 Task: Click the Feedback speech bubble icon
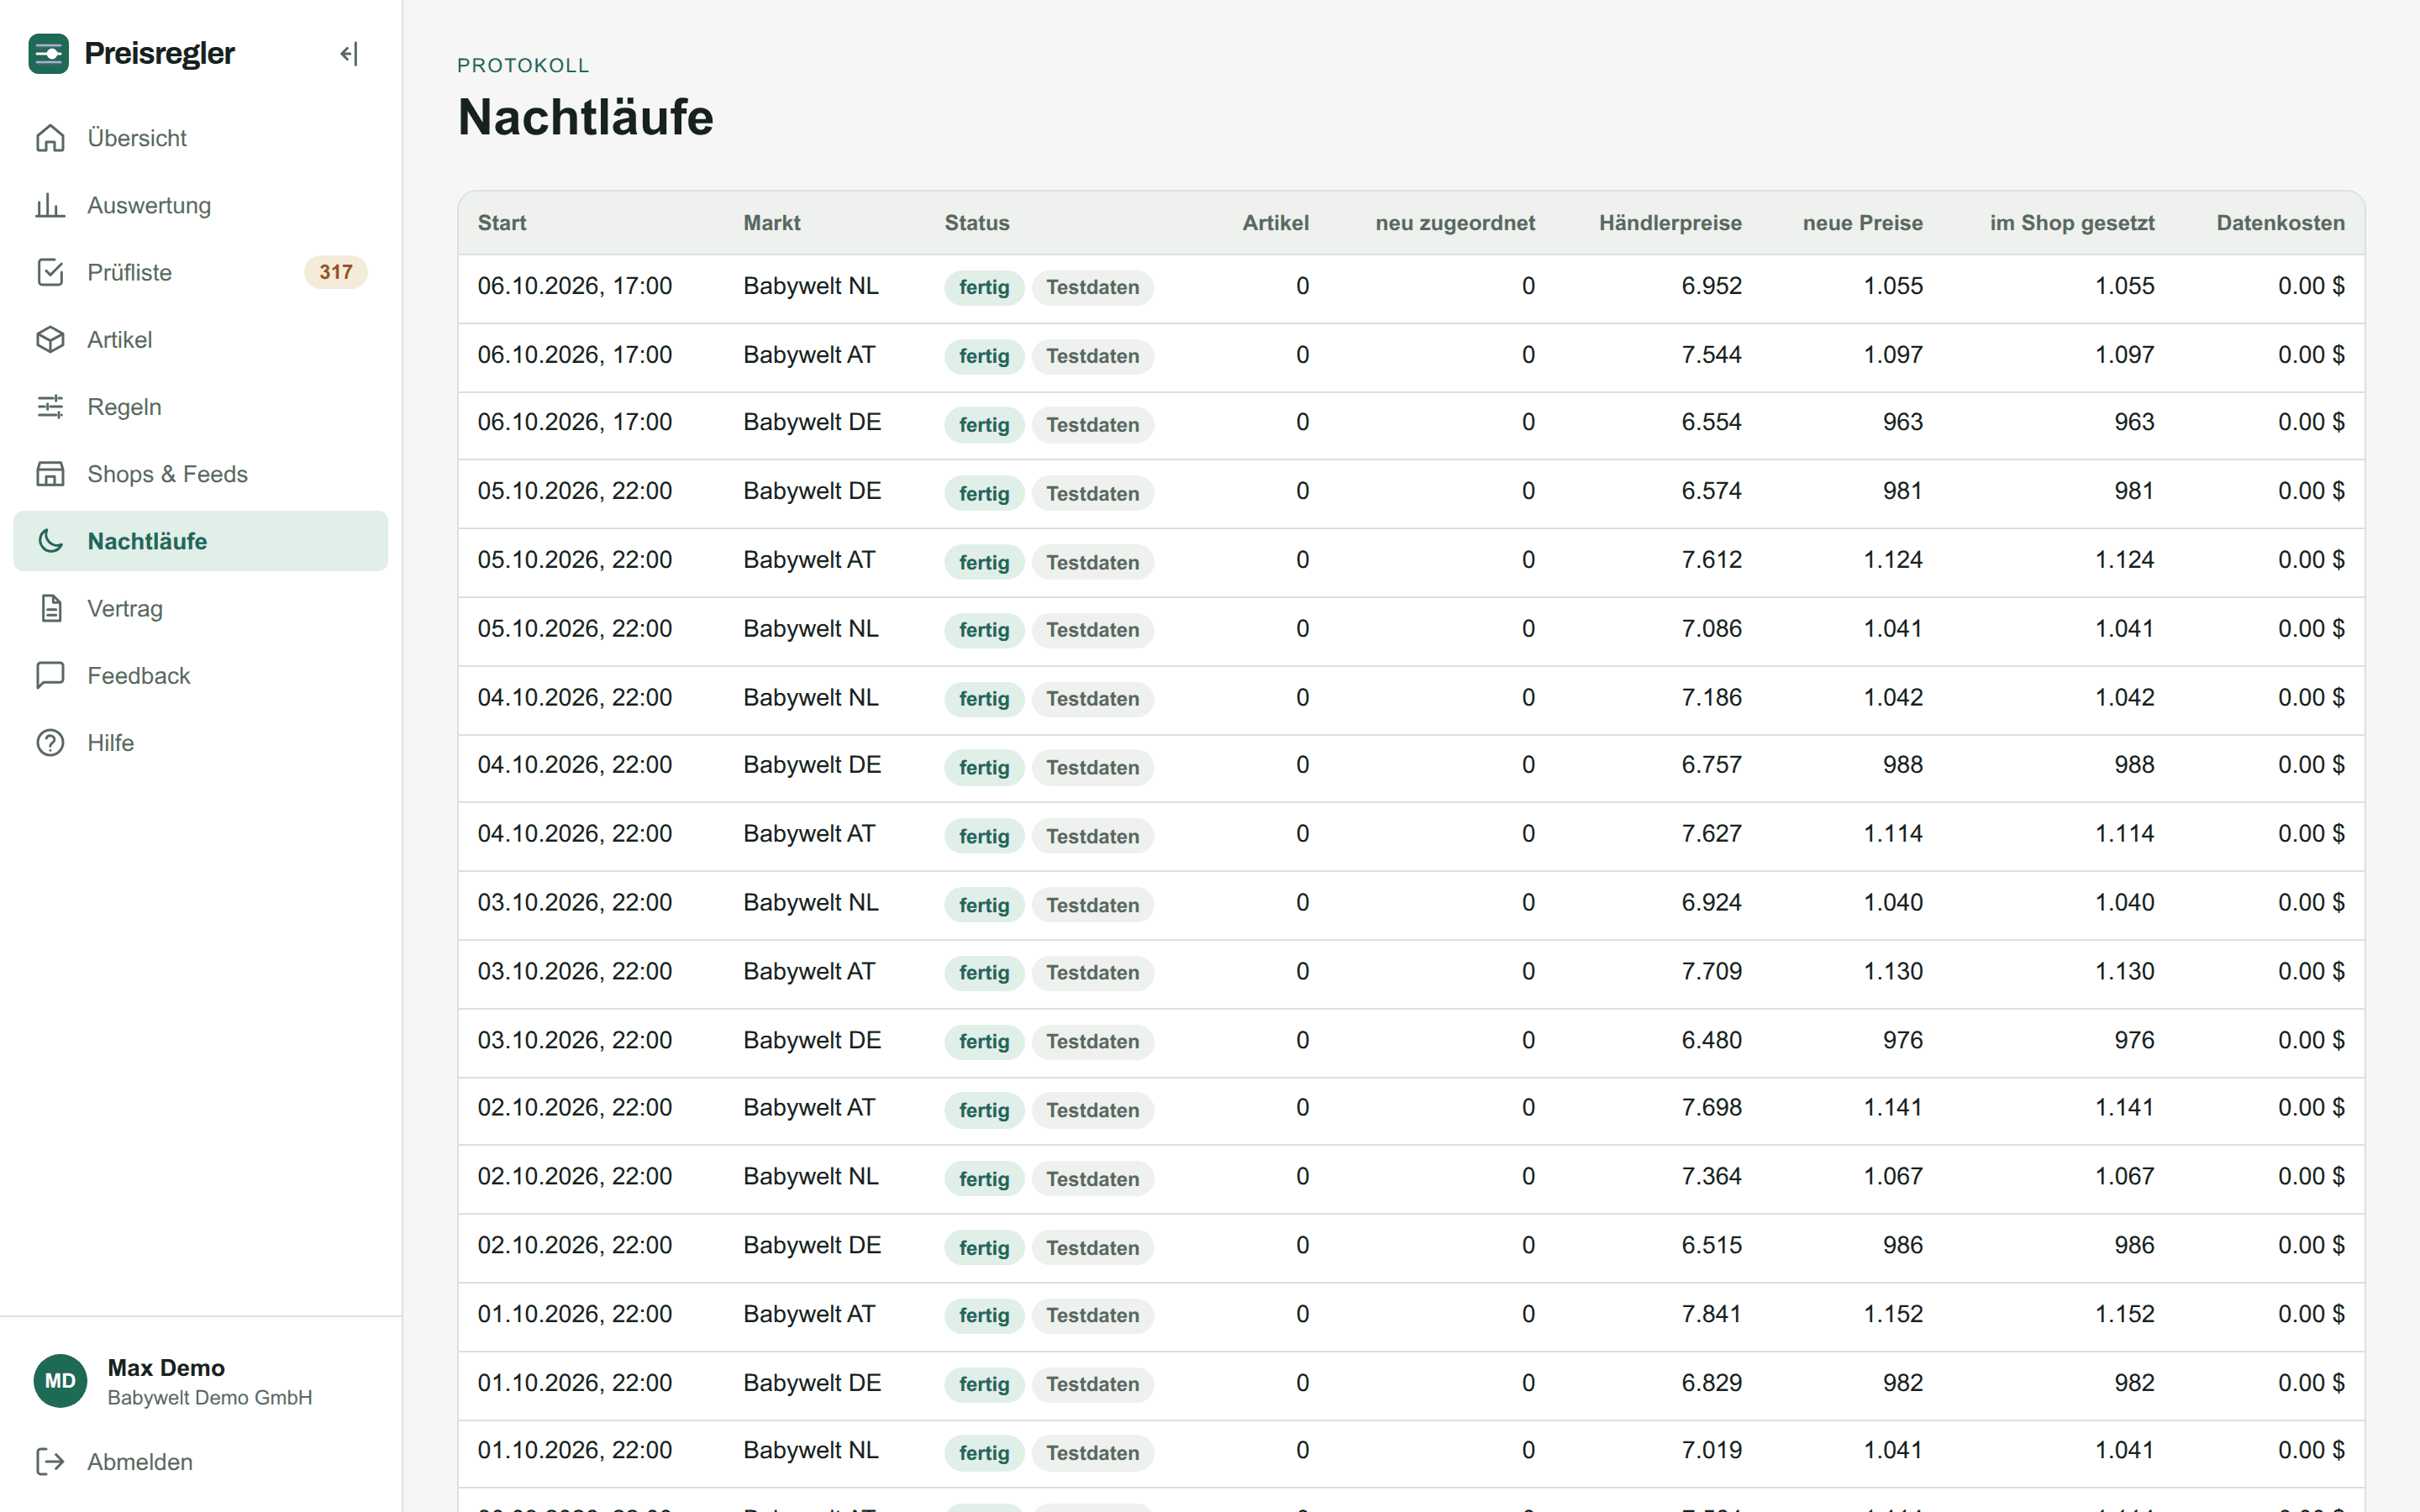pos(50,676)
